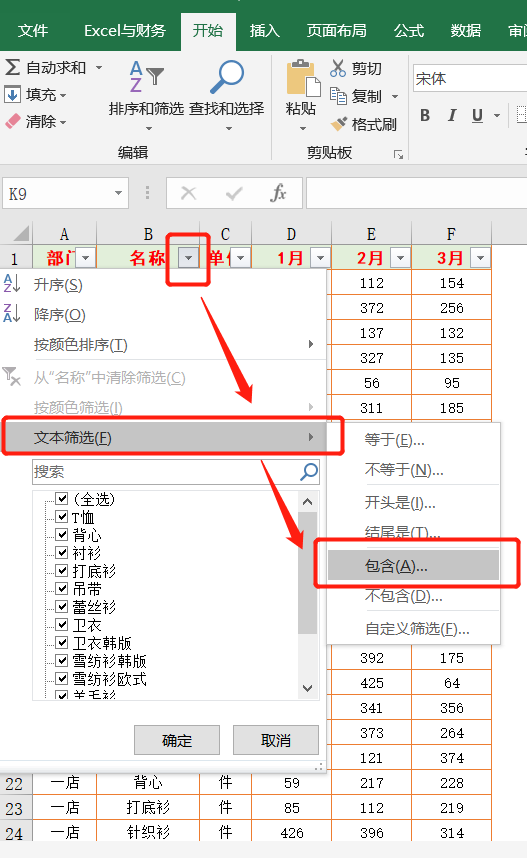Click the Format Painter (格式刷) brush
527x858 pixels.
339,124
